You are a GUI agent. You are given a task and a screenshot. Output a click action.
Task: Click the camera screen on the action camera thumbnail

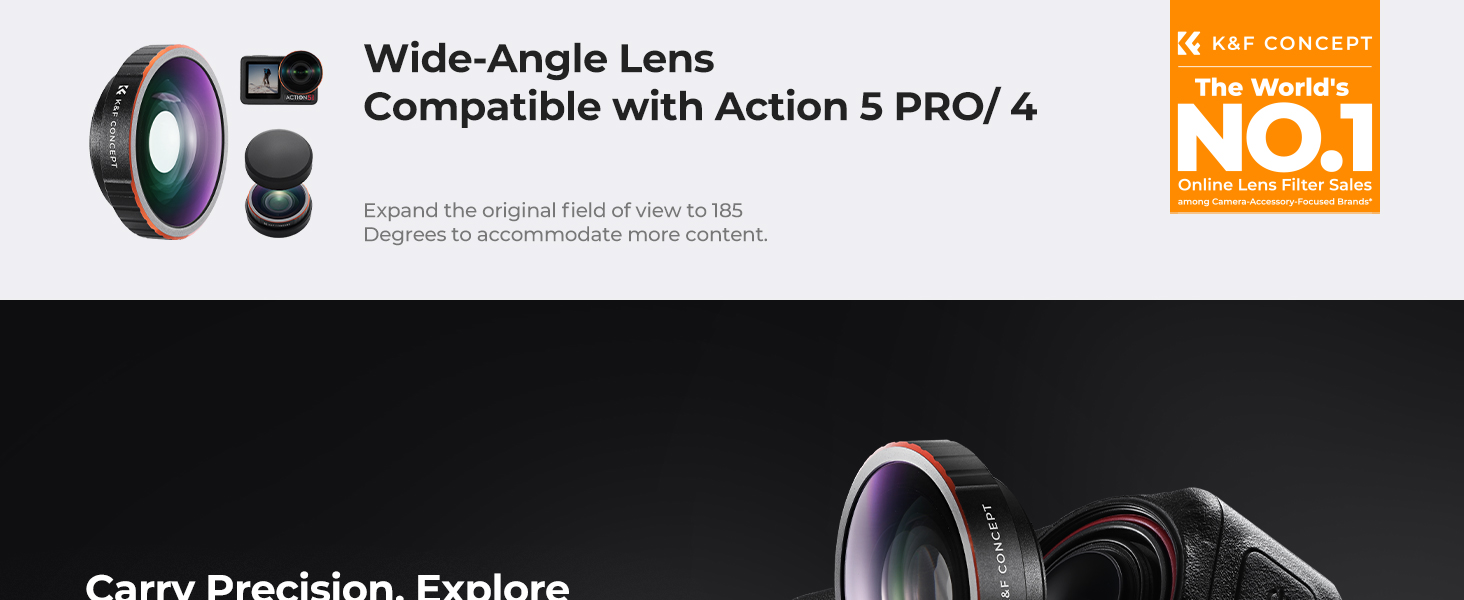click(x=259, y=78)
